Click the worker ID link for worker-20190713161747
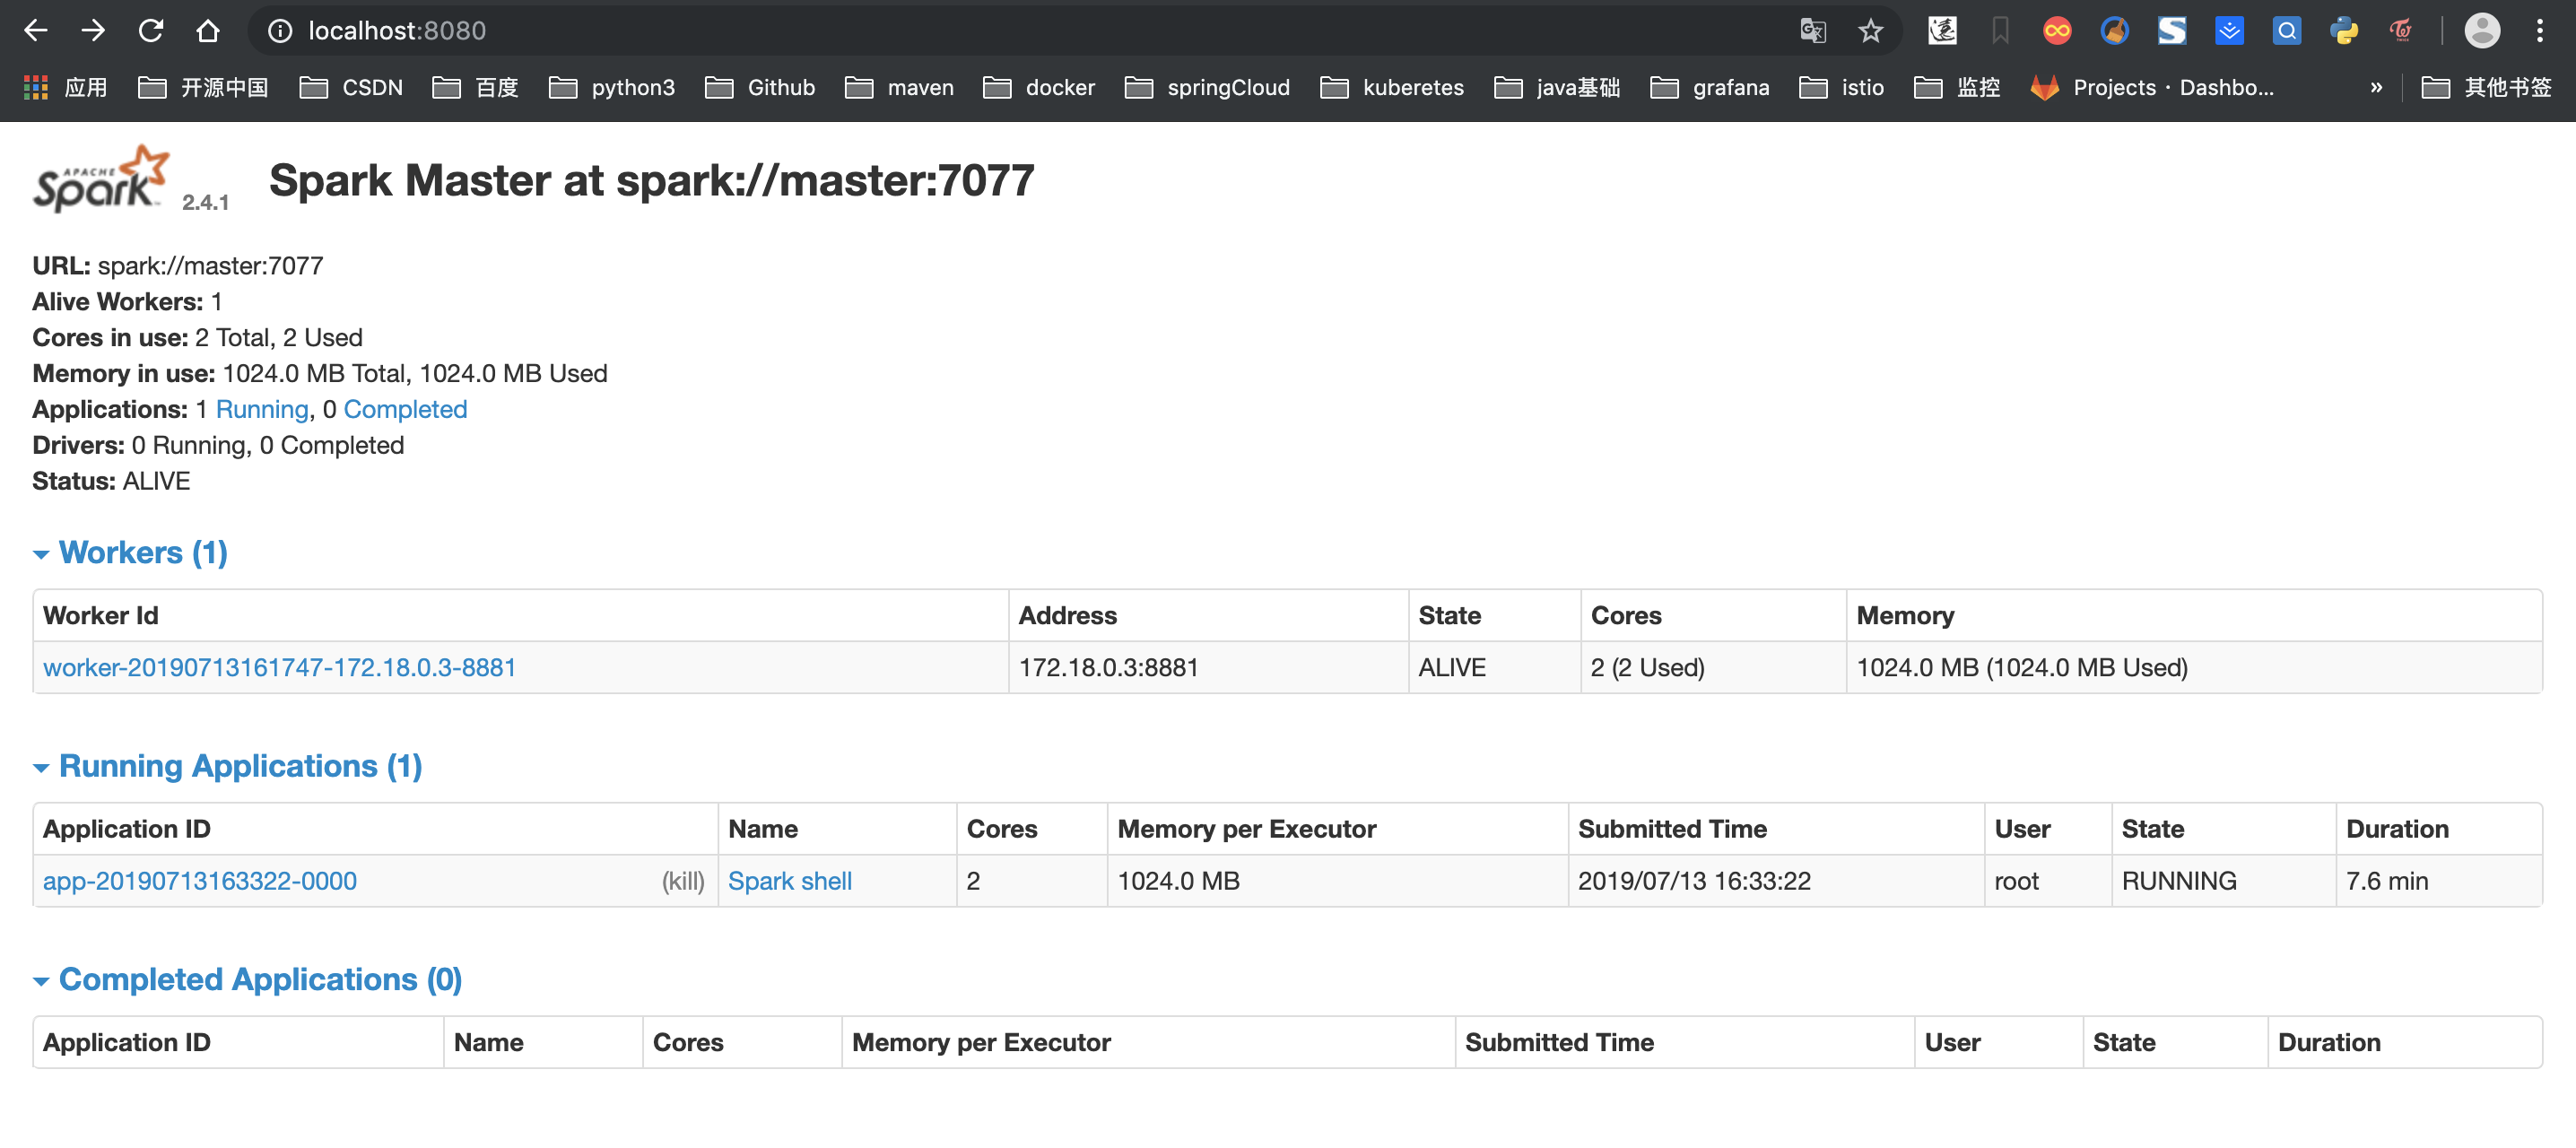This screenshot has height=1148, width=2576. pos(281,665)
